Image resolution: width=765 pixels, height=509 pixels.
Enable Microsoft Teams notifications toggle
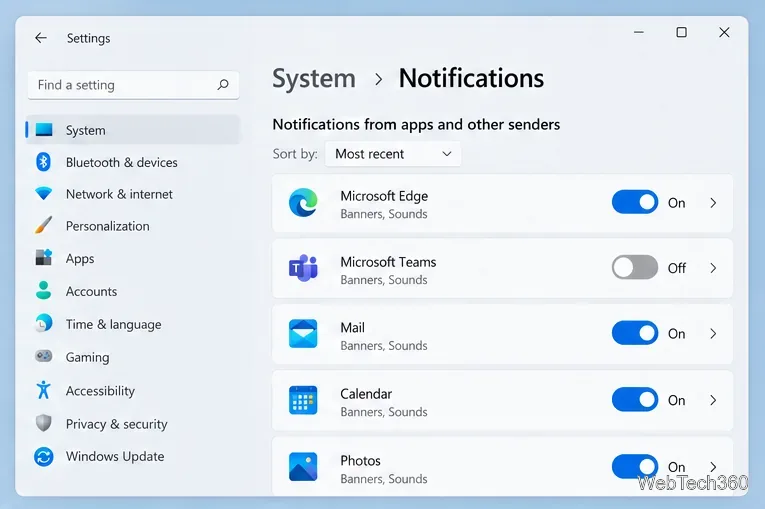point(635,267)
